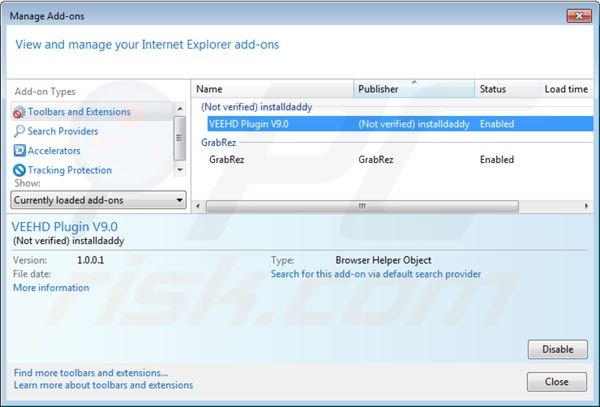Open Learn more about toolbars and extensions

tap(103, 385)
